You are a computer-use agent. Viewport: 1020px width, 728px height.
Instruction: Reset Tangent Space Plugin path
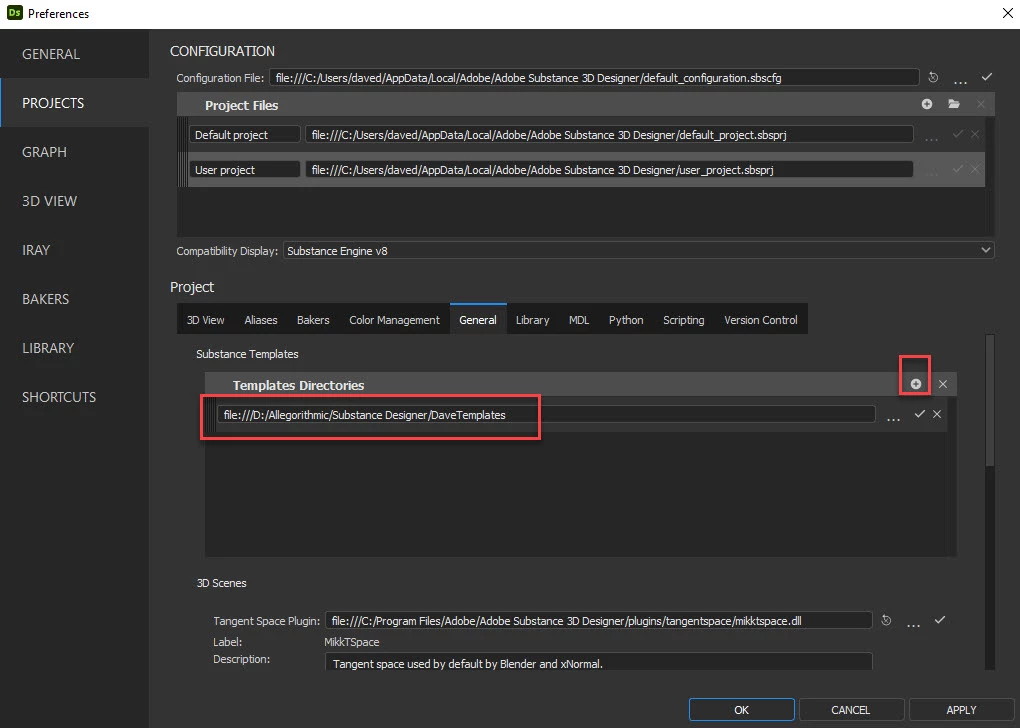pyautogui.click(x=886, y=620)
